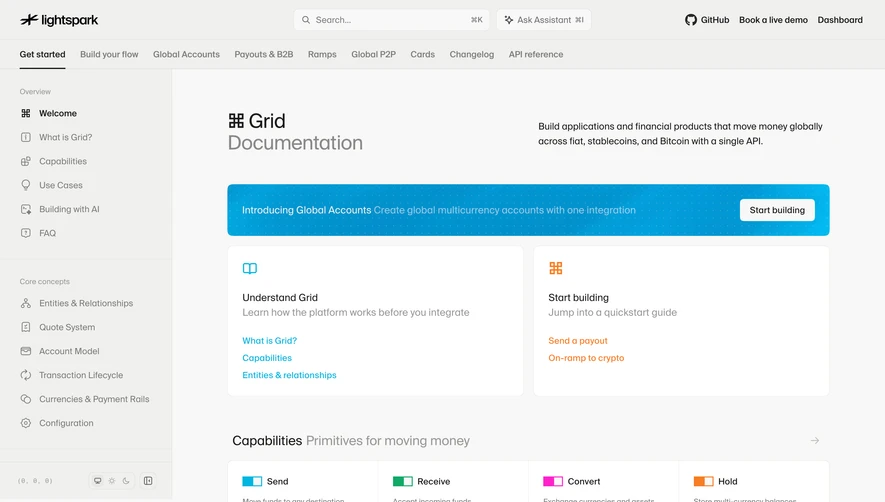Click the Entities & Relationships icon
885x502 pixels.
(26, 303)
